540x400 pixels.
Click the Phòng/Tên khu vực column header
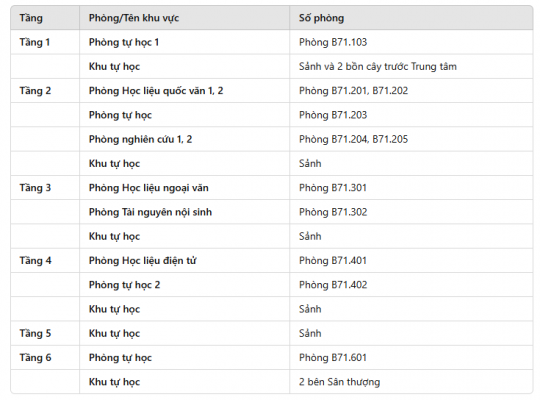134,18
